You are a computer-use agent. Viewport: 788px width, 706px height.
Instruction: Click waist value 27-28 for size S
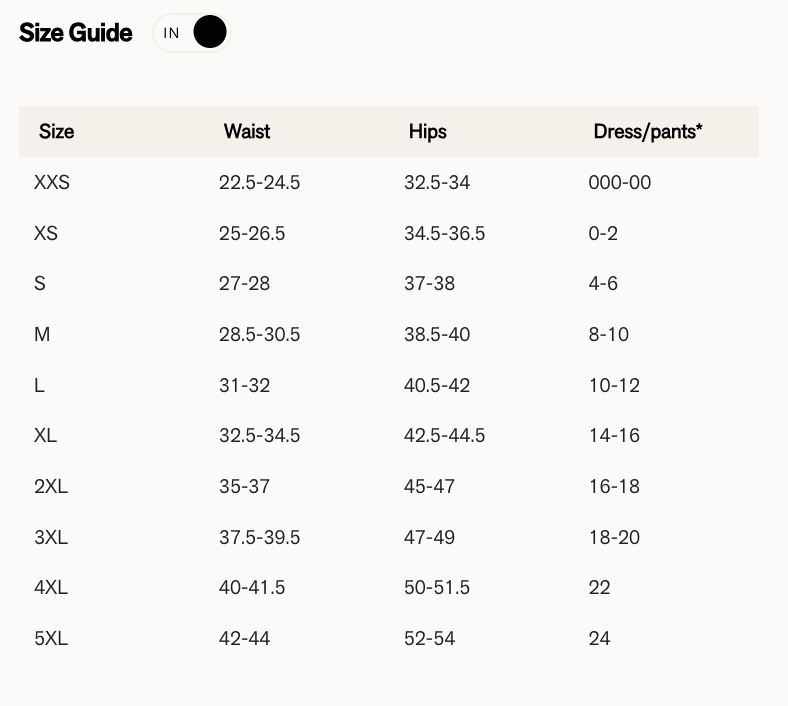[x=244, y=284]
